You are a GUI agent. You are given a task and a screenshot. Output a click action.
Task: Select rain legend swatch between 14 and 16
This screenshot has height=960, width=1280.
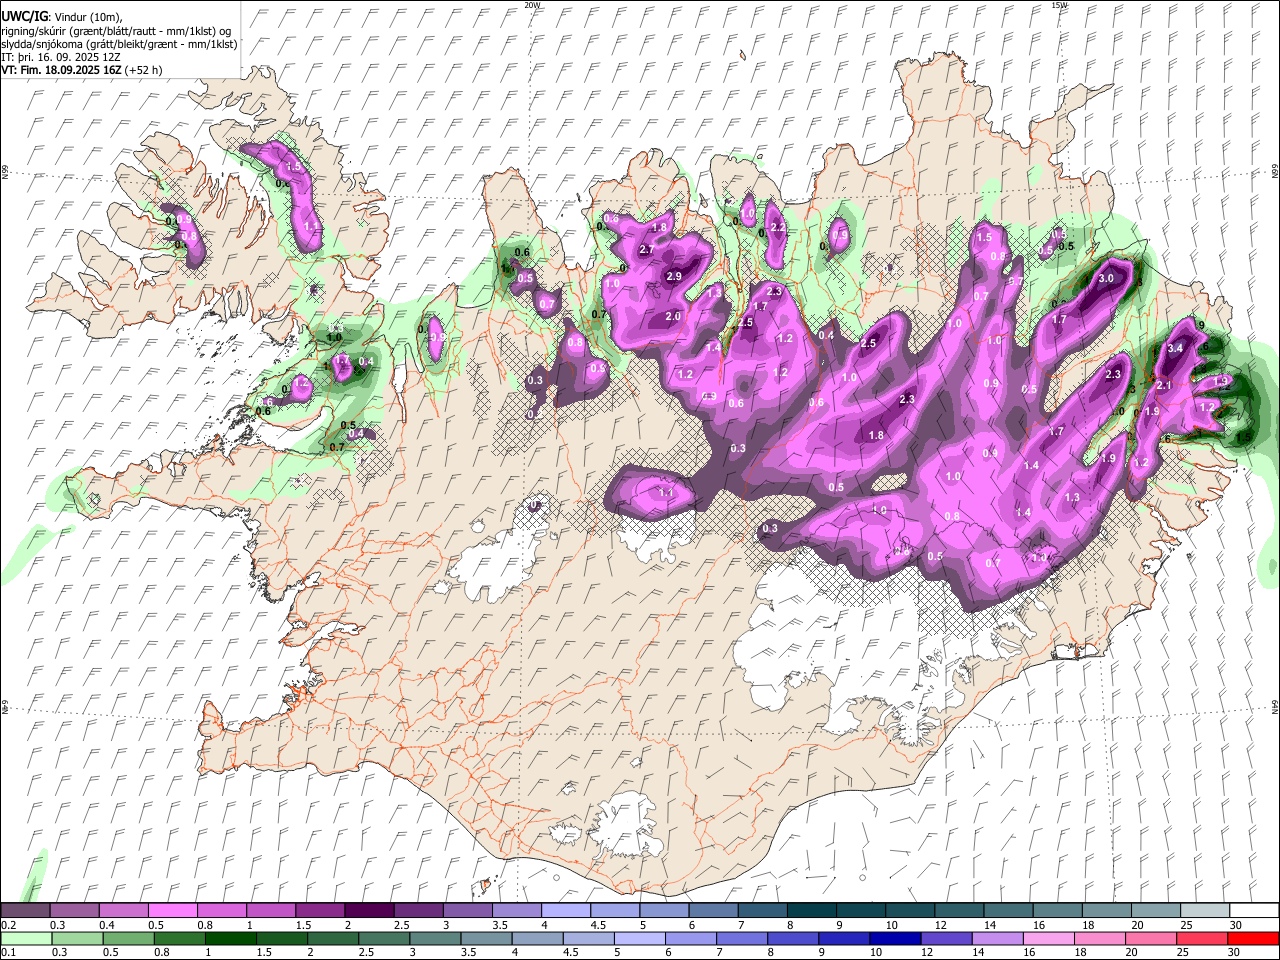pyautogui.click(x=998, y=938)
